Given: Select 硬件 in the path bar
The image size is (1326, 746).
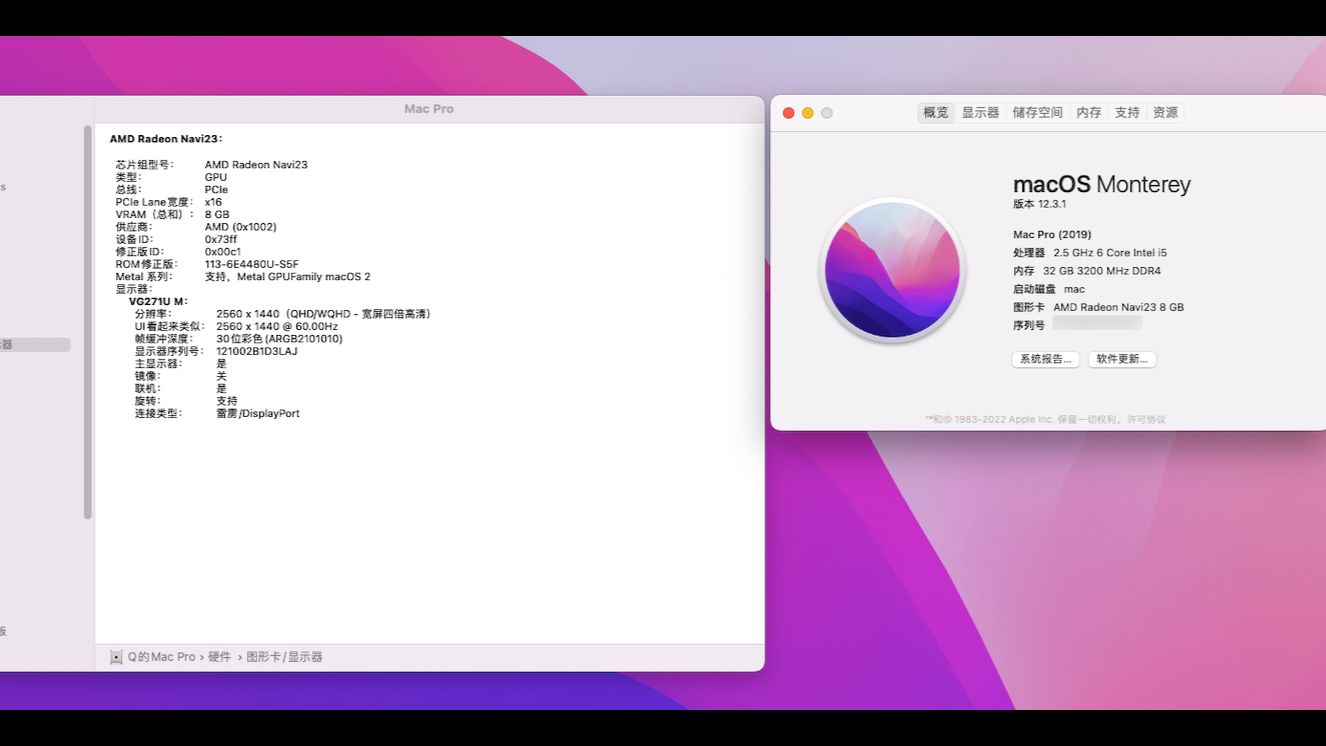Looking at the screenshot, I should [x=219, y=657].
